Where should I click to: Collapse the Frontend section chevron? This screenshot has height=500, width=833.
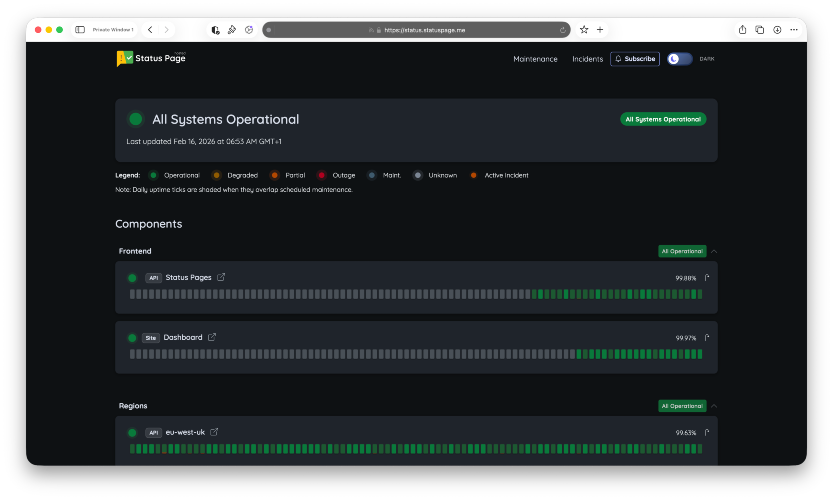(x=714, y=251)
